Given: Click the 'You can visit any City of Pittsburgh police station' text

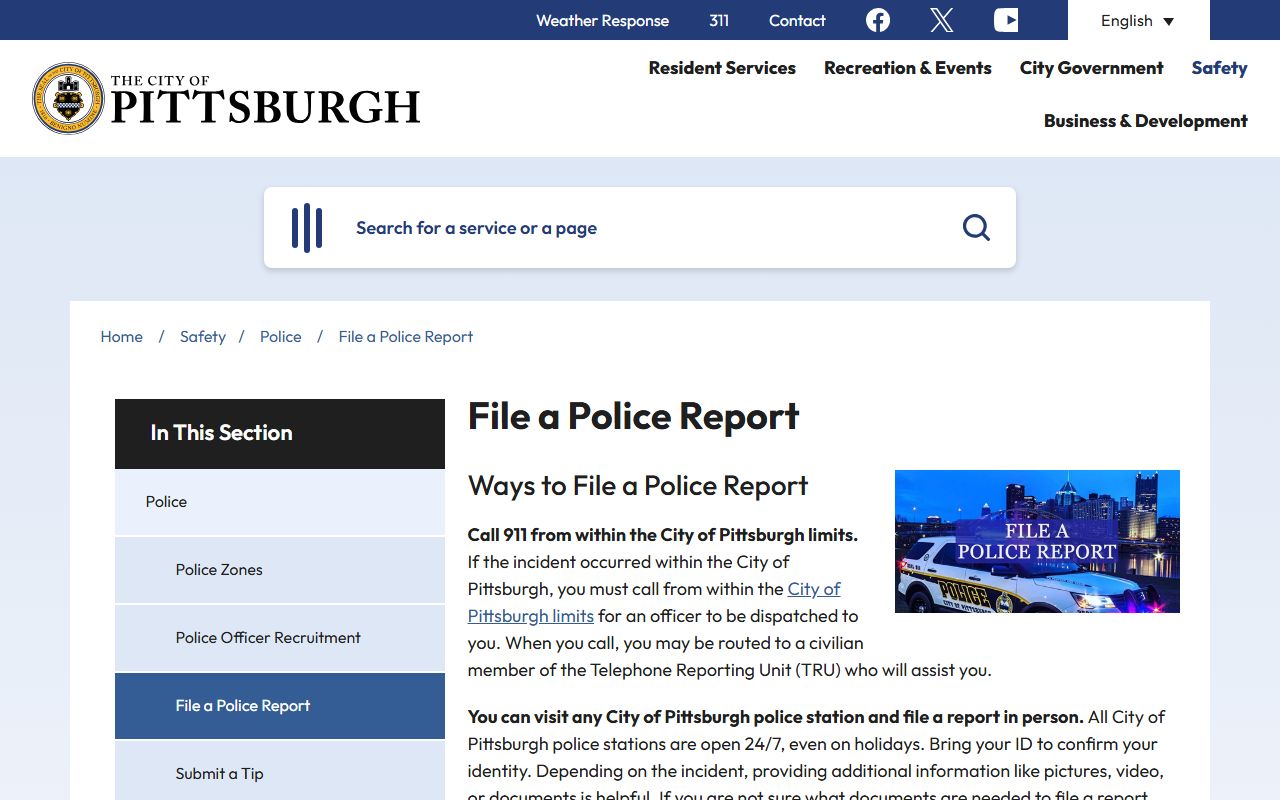Looking at the screenshot, I should tap(776, 717).
